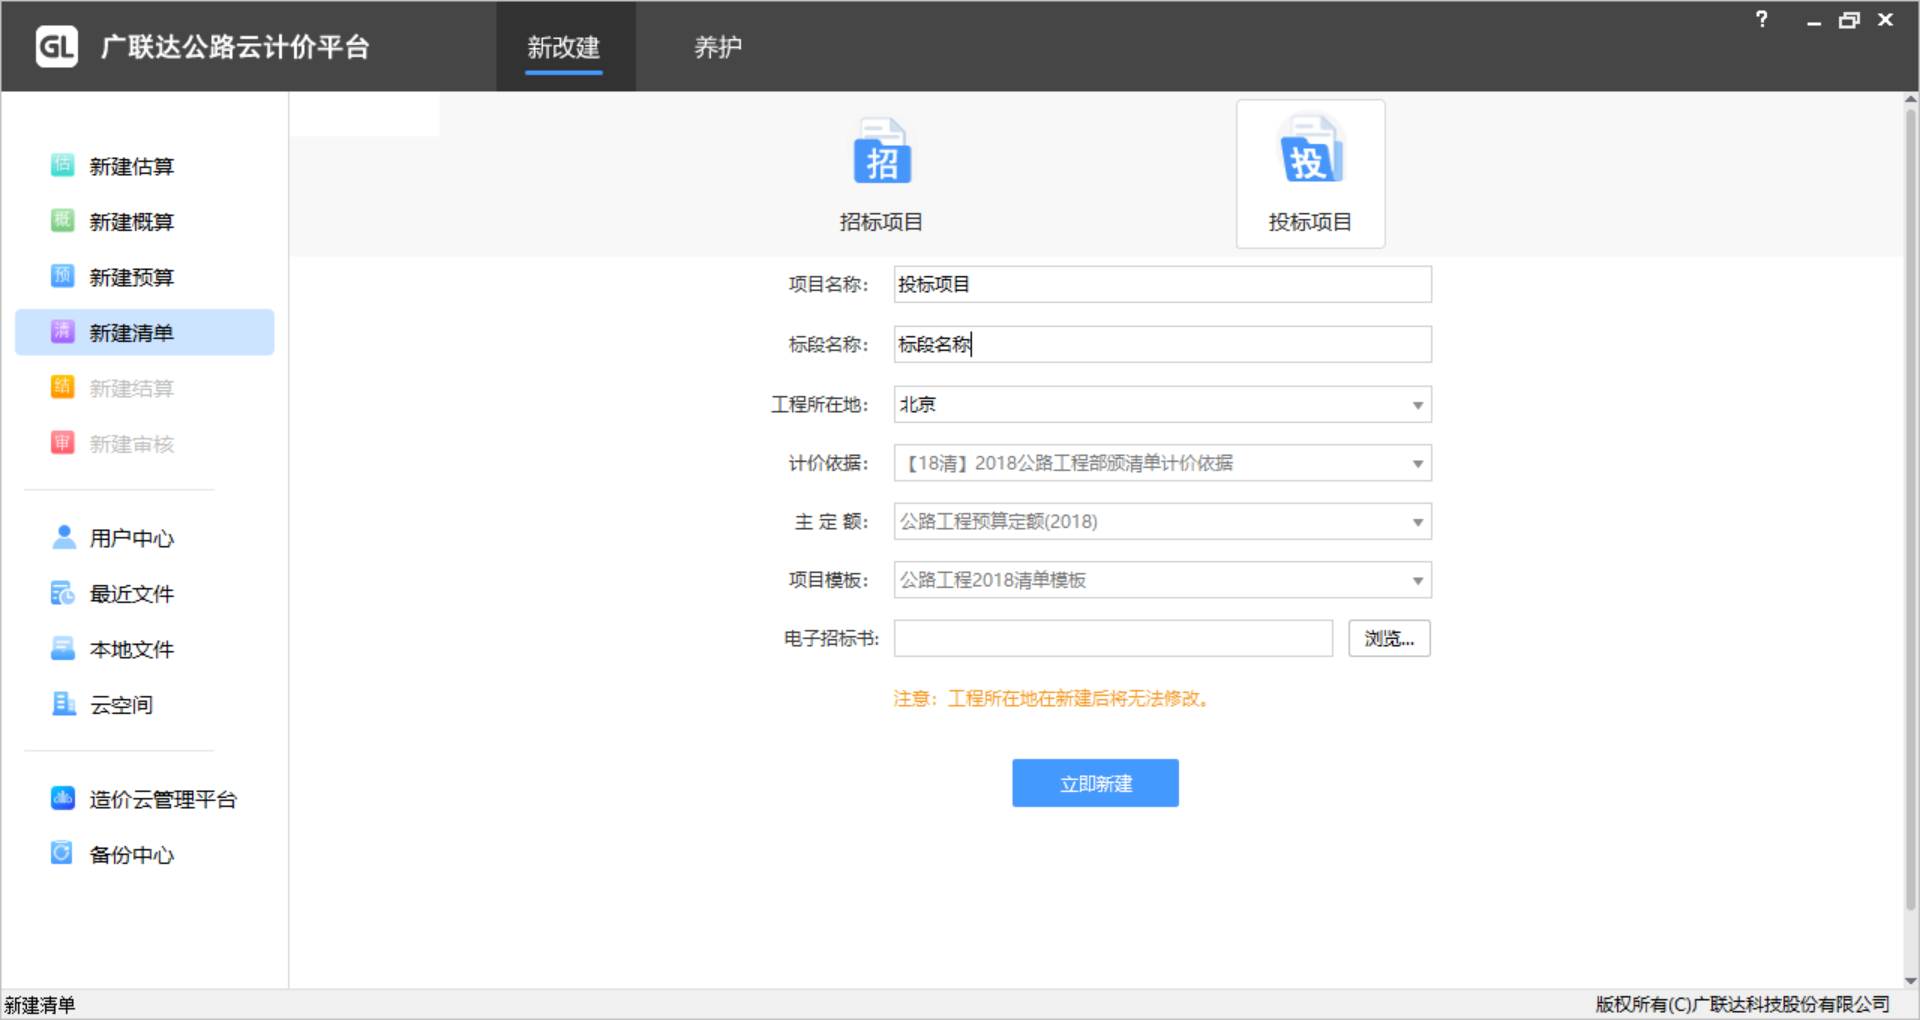Switch to the 养护 tab

[x=718, y=47]
